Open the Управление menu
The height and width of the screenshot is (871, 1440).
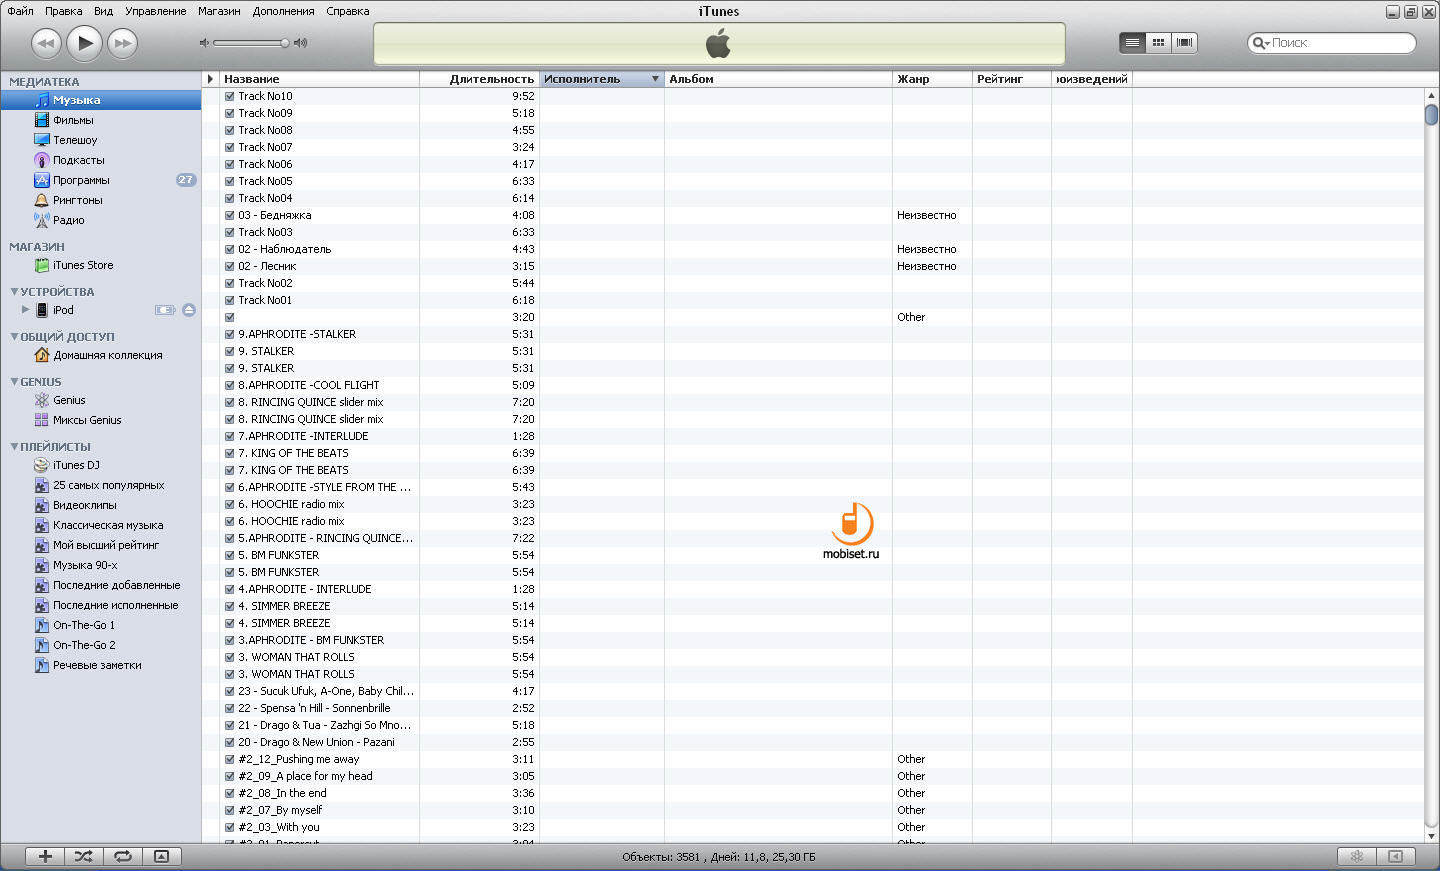point(156,11)
